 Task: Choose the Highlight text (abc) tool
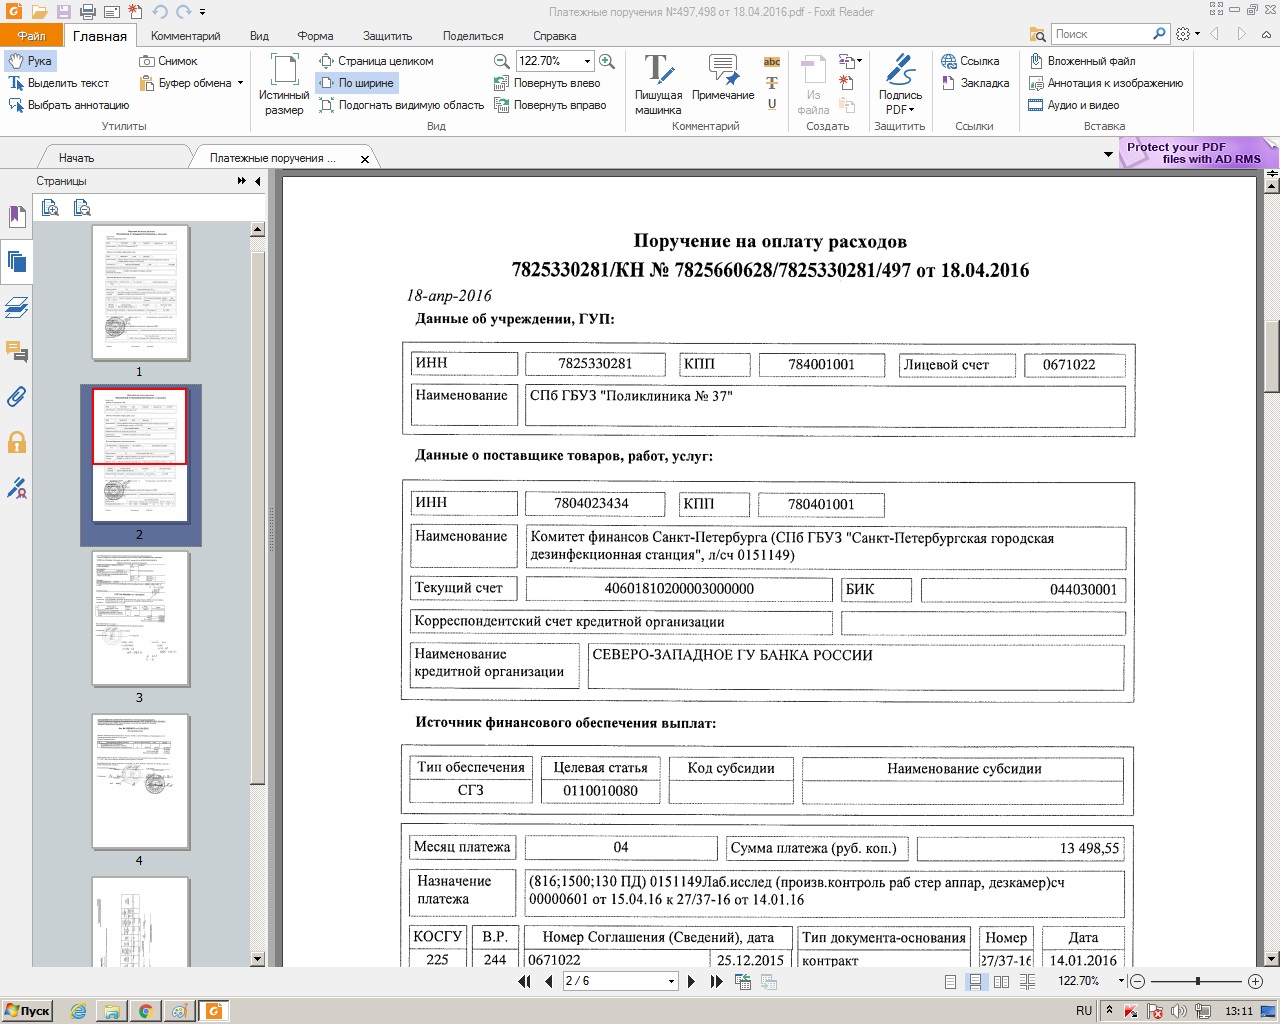[x=772, y=62]
